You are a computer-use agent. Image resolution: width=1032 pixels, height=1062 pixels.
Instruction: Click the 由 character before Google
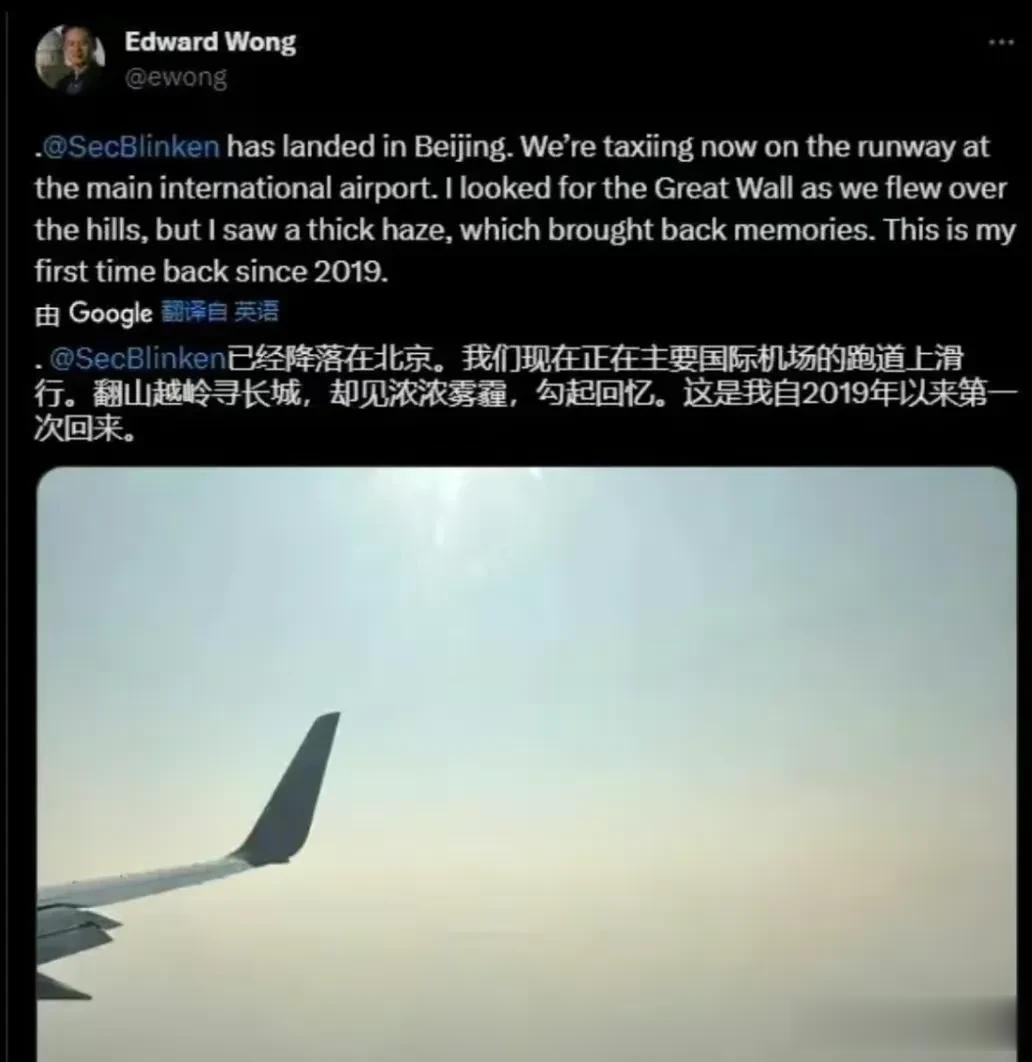[x=47, y=315]
